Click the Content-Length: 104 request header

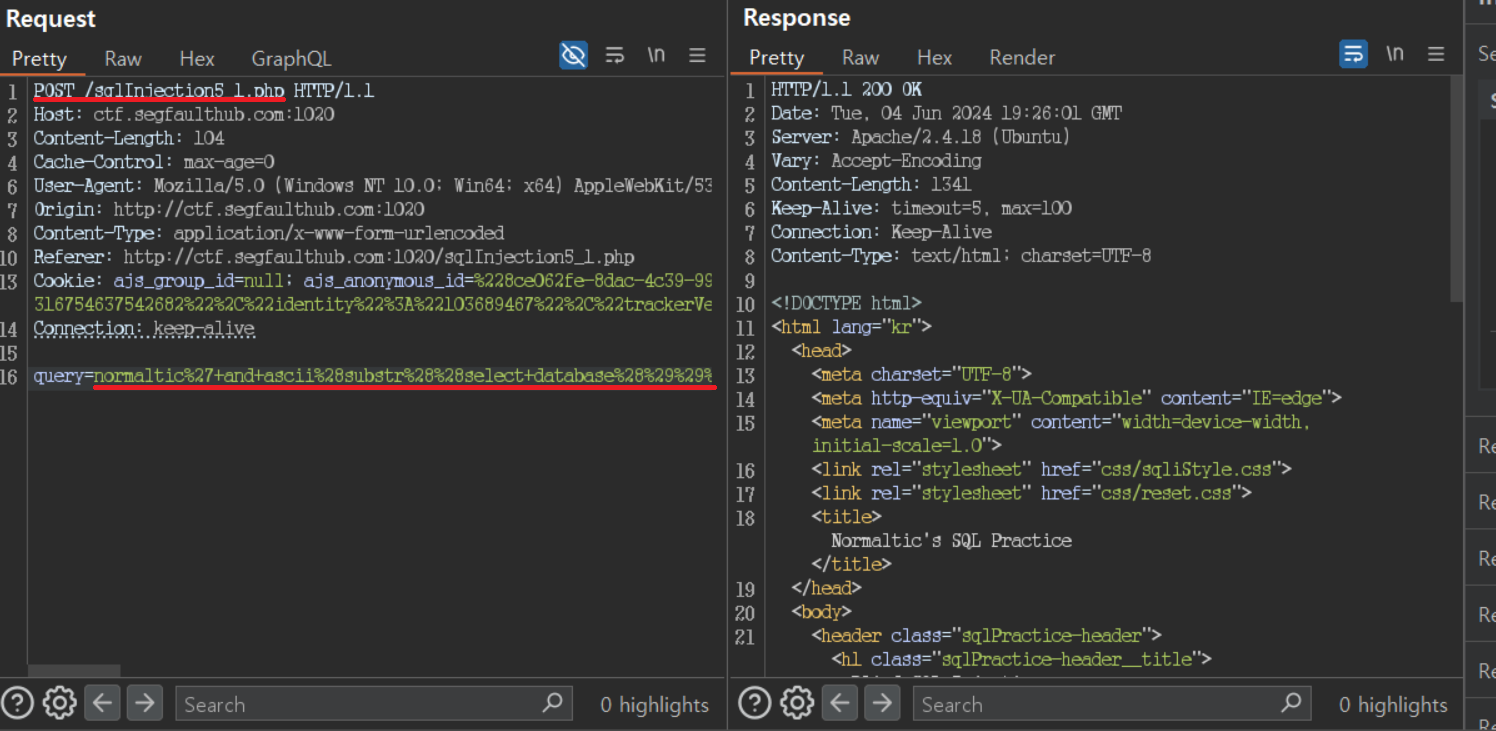tap(129, 138)
